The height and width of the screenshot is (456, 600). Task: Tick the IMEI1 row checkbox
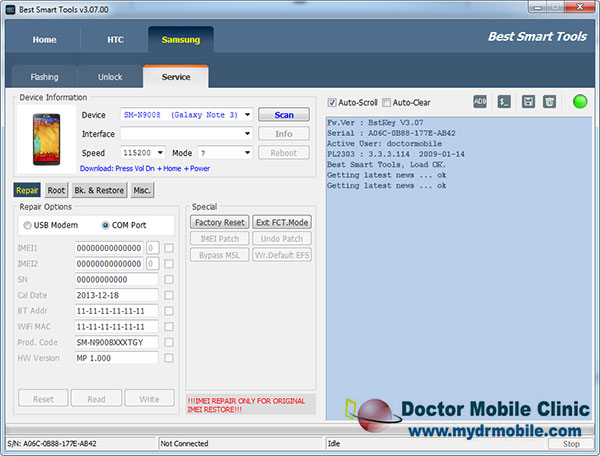[x=168, y=248]
